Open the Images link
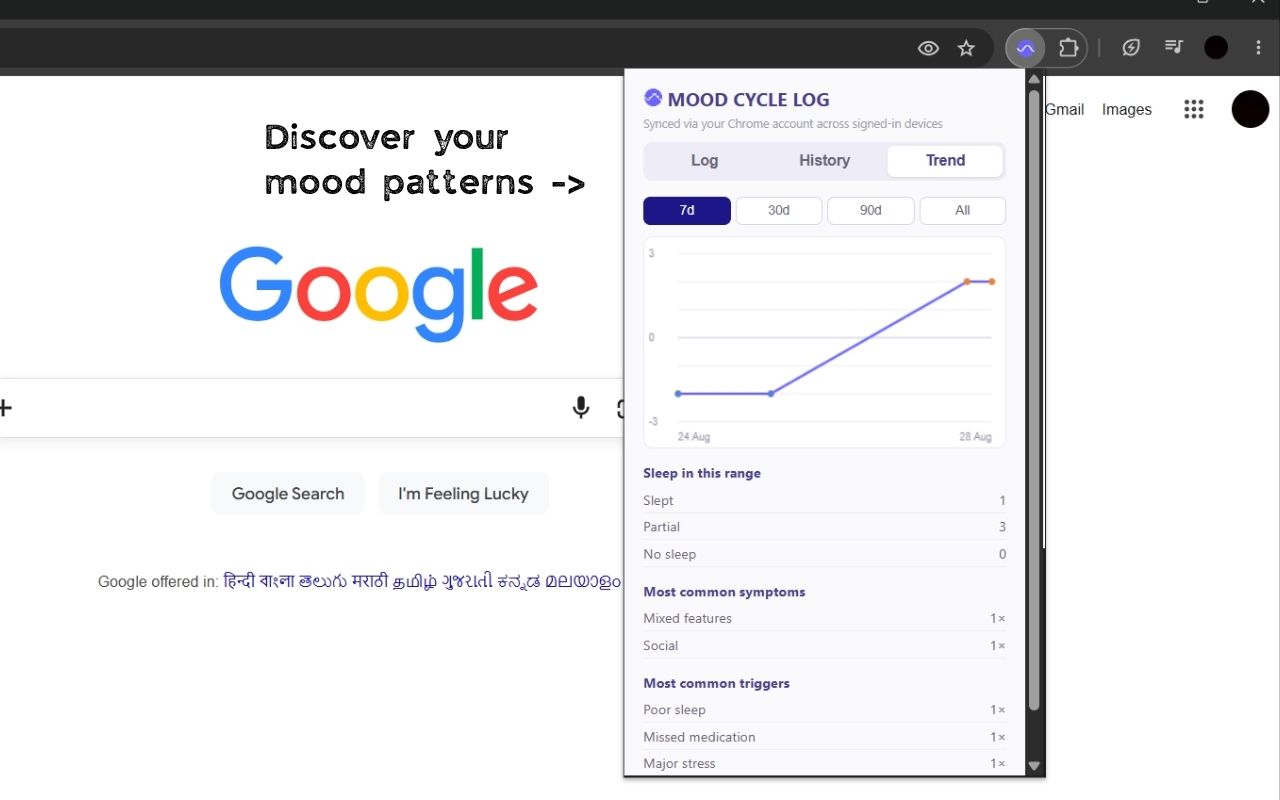1280x800 pixels. (x=1127, y=110)
